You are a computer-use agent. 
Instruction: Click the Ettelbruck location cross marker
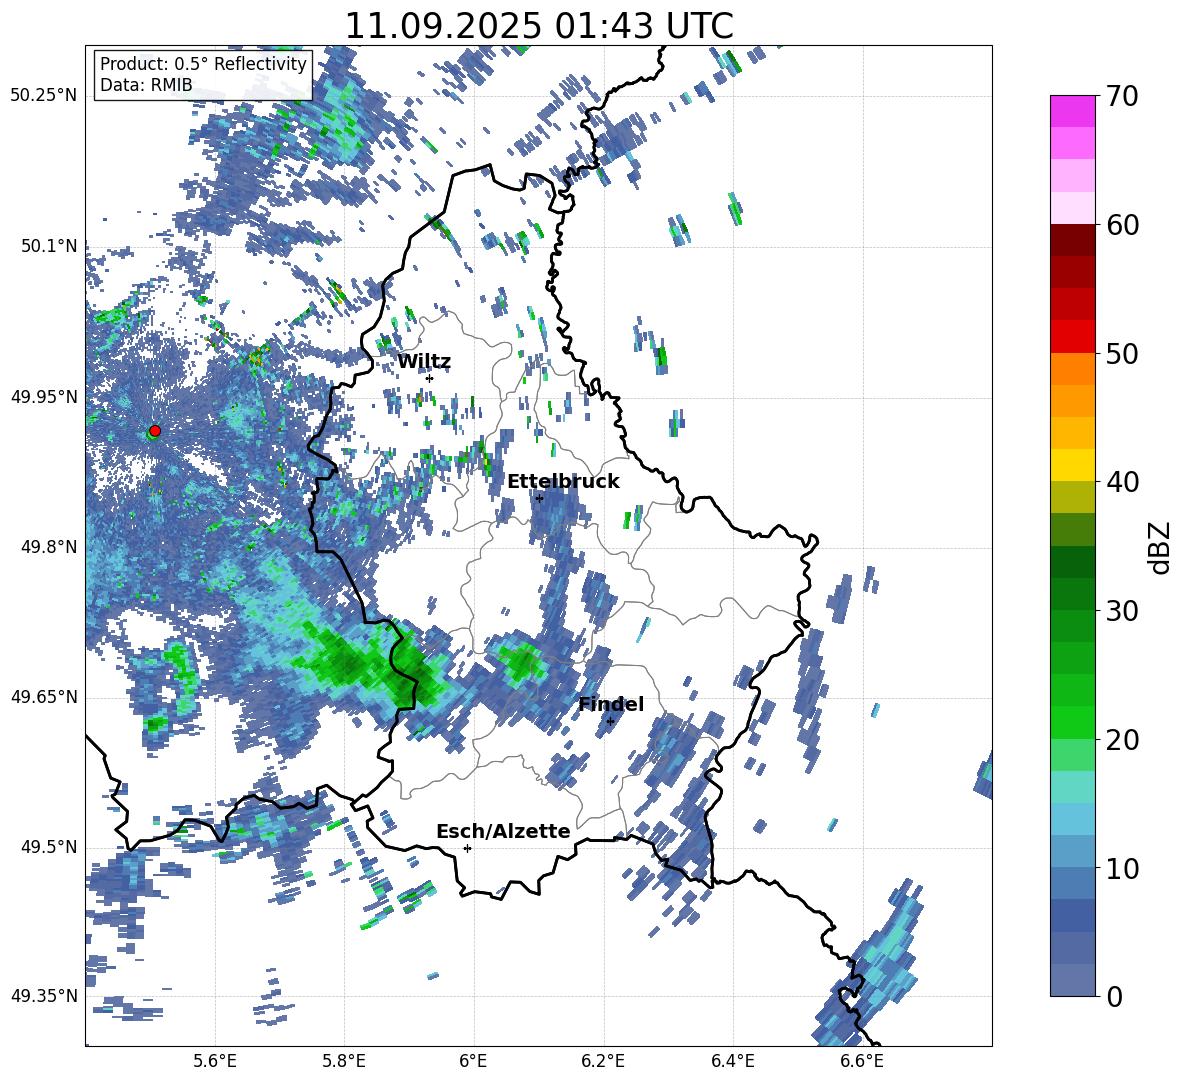coord(539,498)
